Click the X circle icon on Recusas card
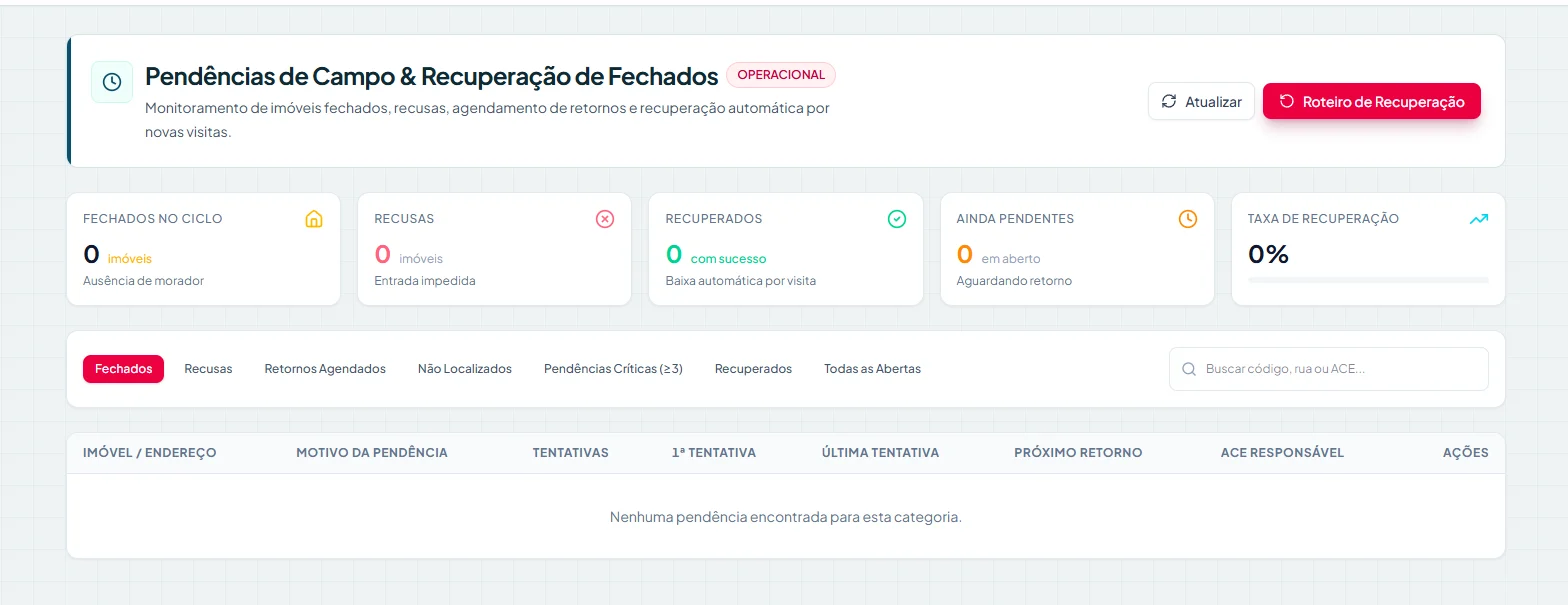This screenshot has height=605, width=1568. click(605, 219)
